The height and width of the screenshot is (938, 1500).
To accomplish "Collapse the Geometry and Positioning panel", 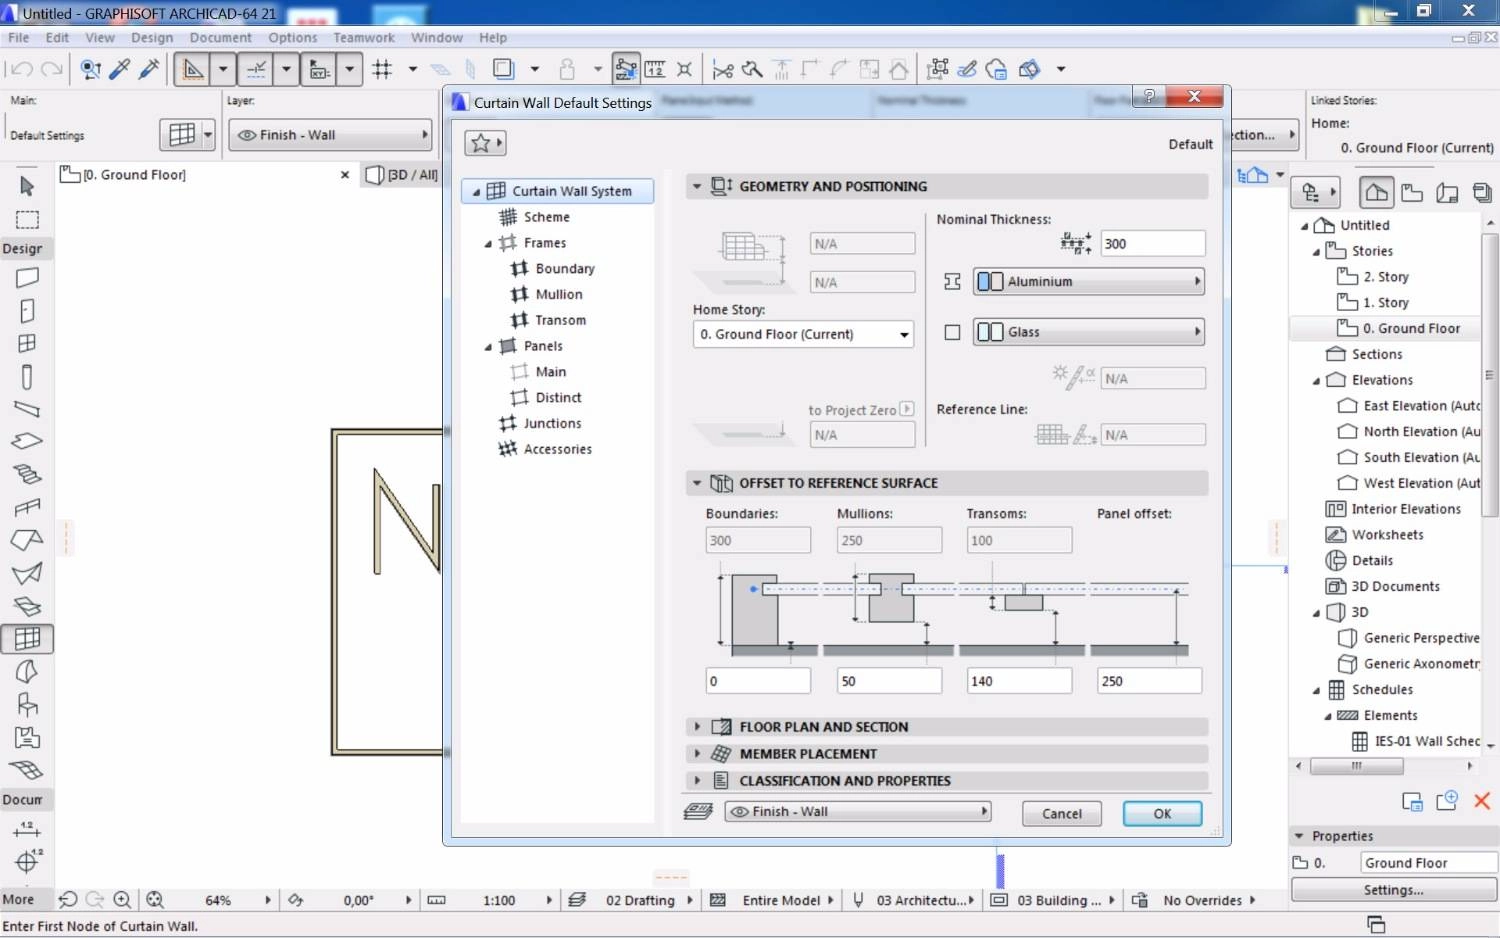I will 697,186.
